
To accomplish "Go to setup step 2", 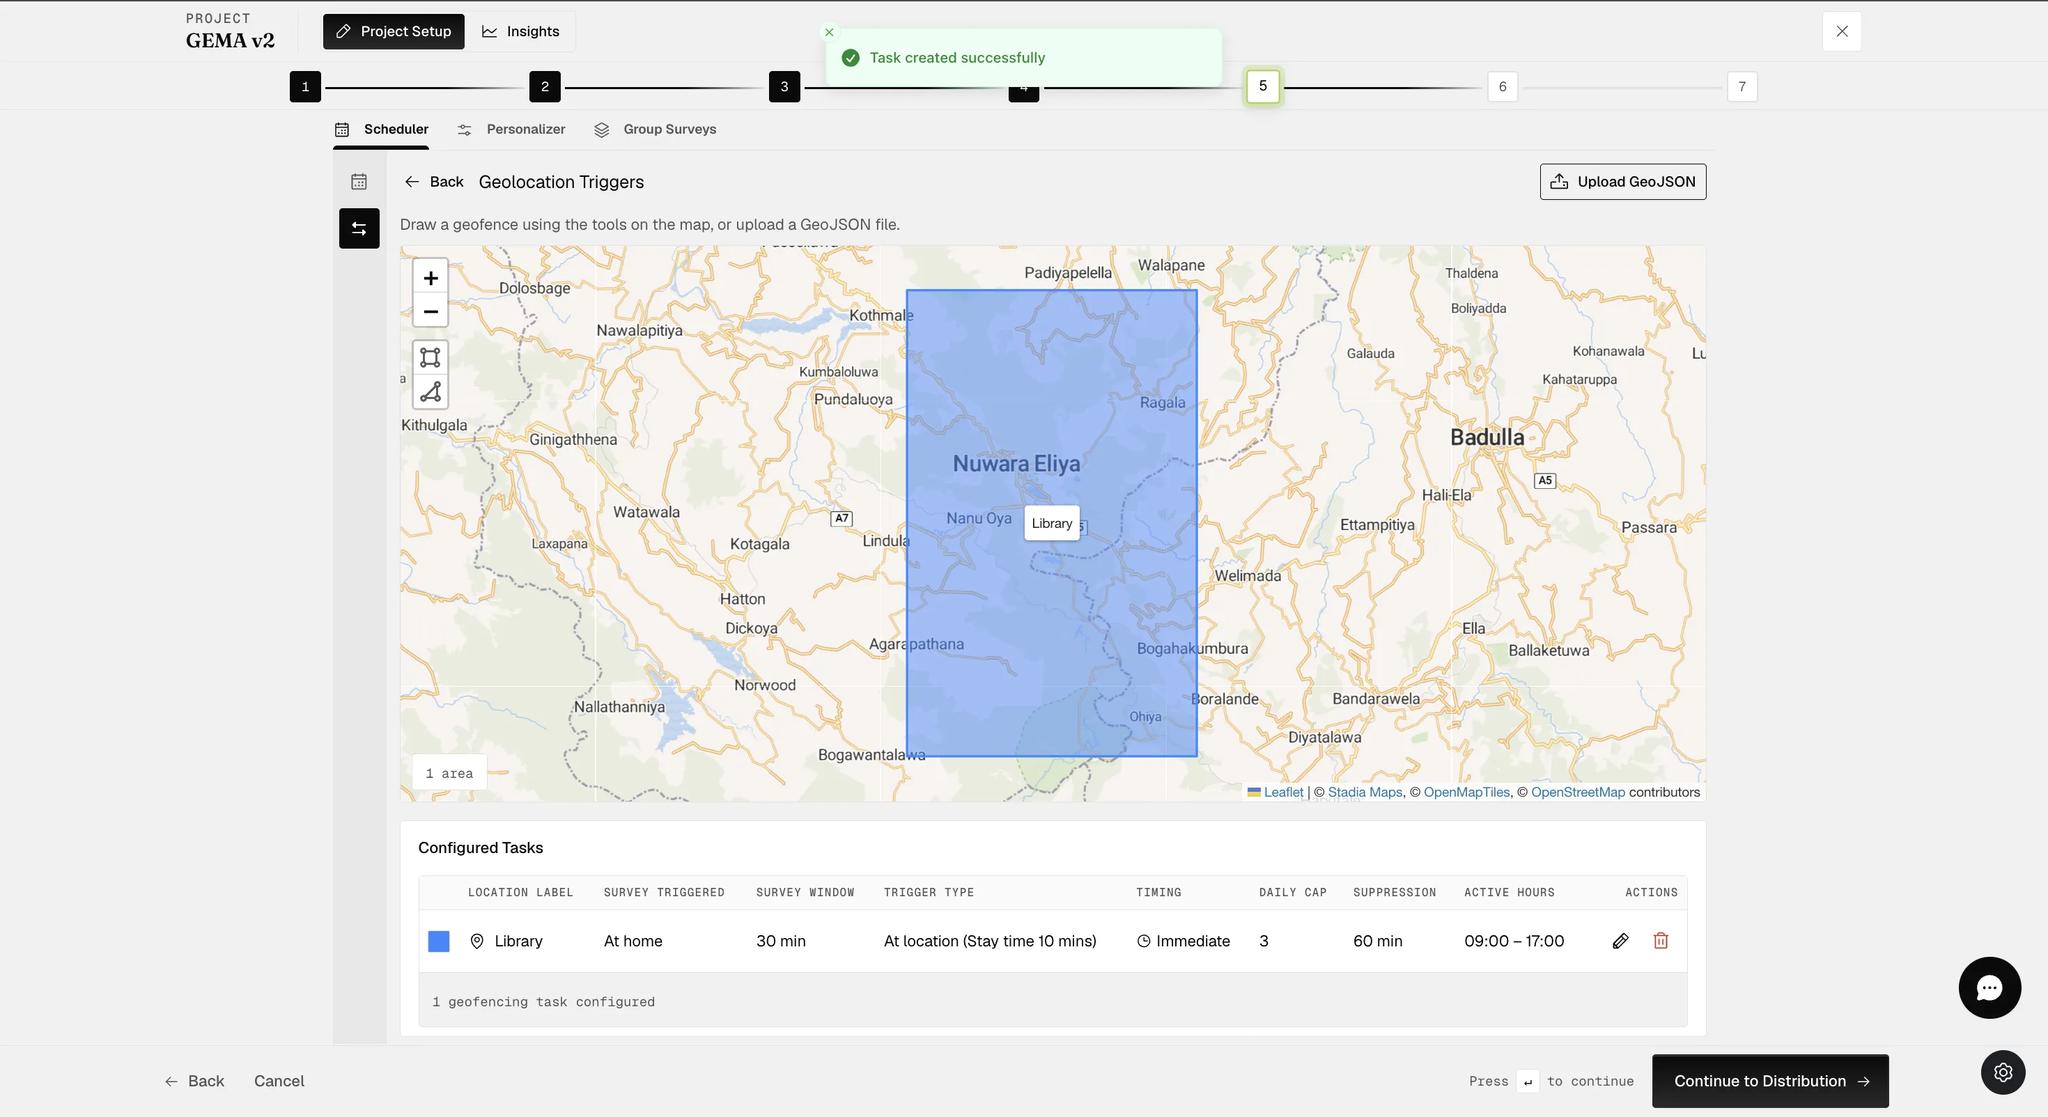I will 545,87.
